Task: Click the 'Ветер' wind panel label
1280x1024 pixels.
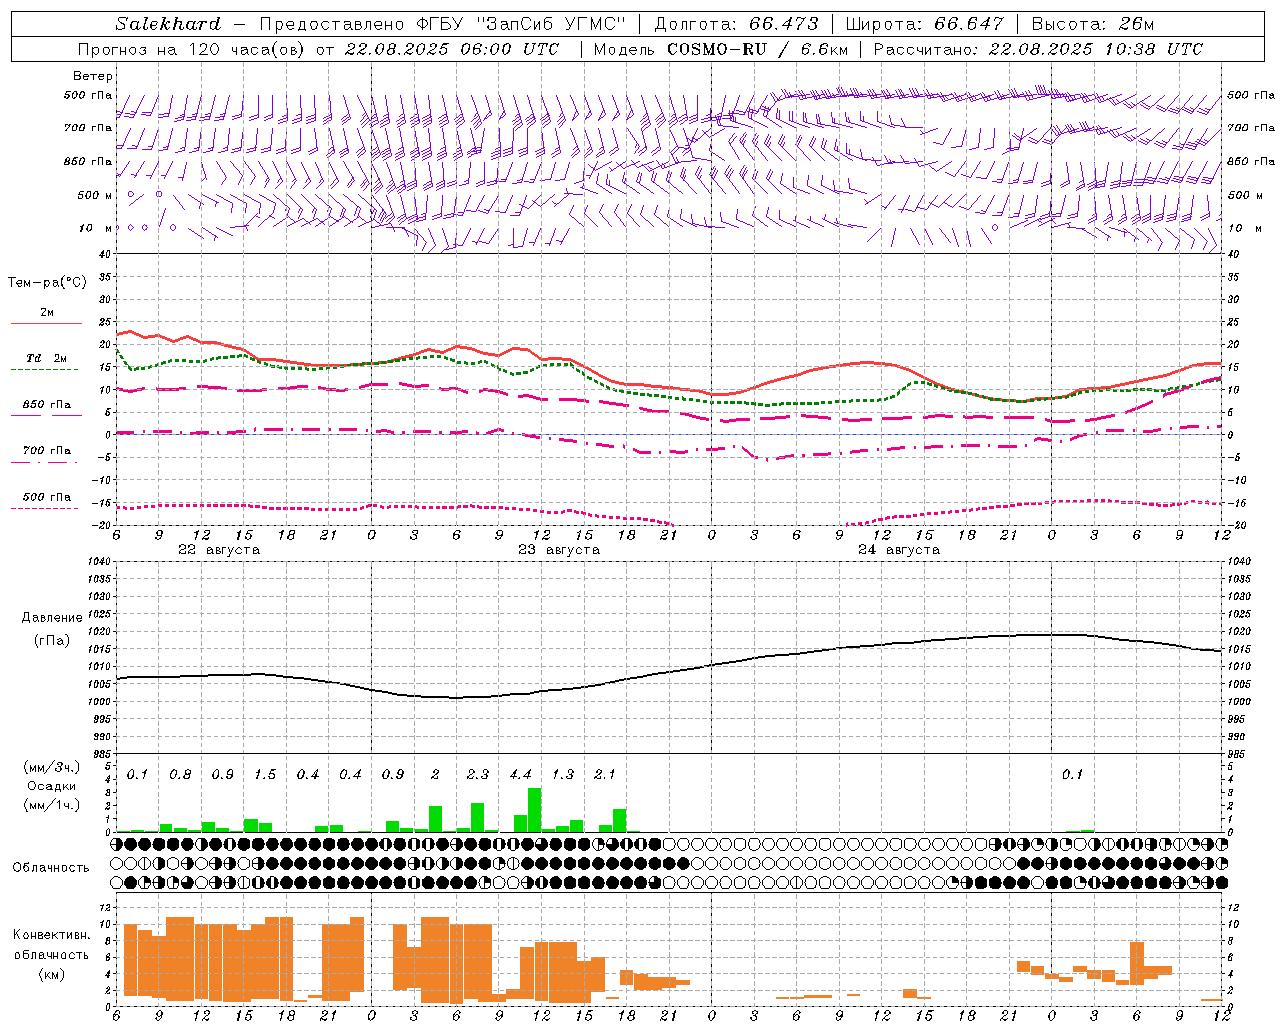Action: (x=93, y=76)
